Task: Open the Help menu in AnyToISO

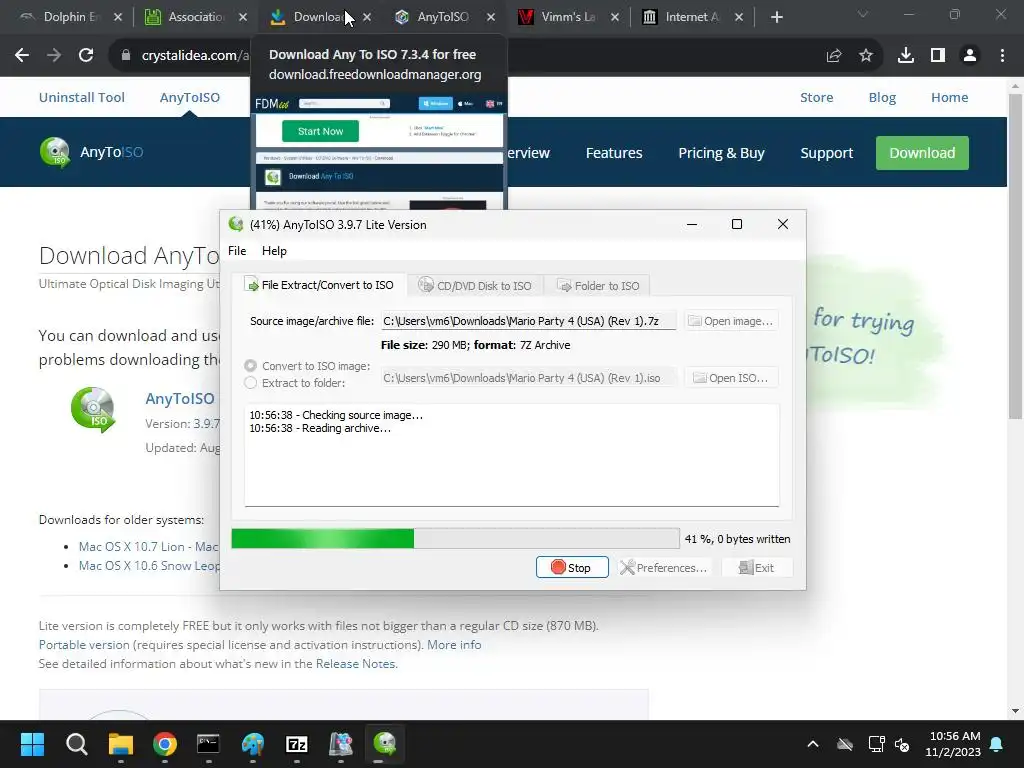Action: tap(274, 251)
